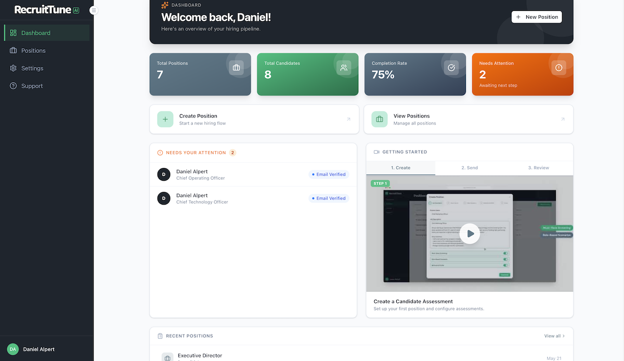Click the Create a Candidate Assessment title
This screenshot has height=361, width=624.
[x=413, y=301]
